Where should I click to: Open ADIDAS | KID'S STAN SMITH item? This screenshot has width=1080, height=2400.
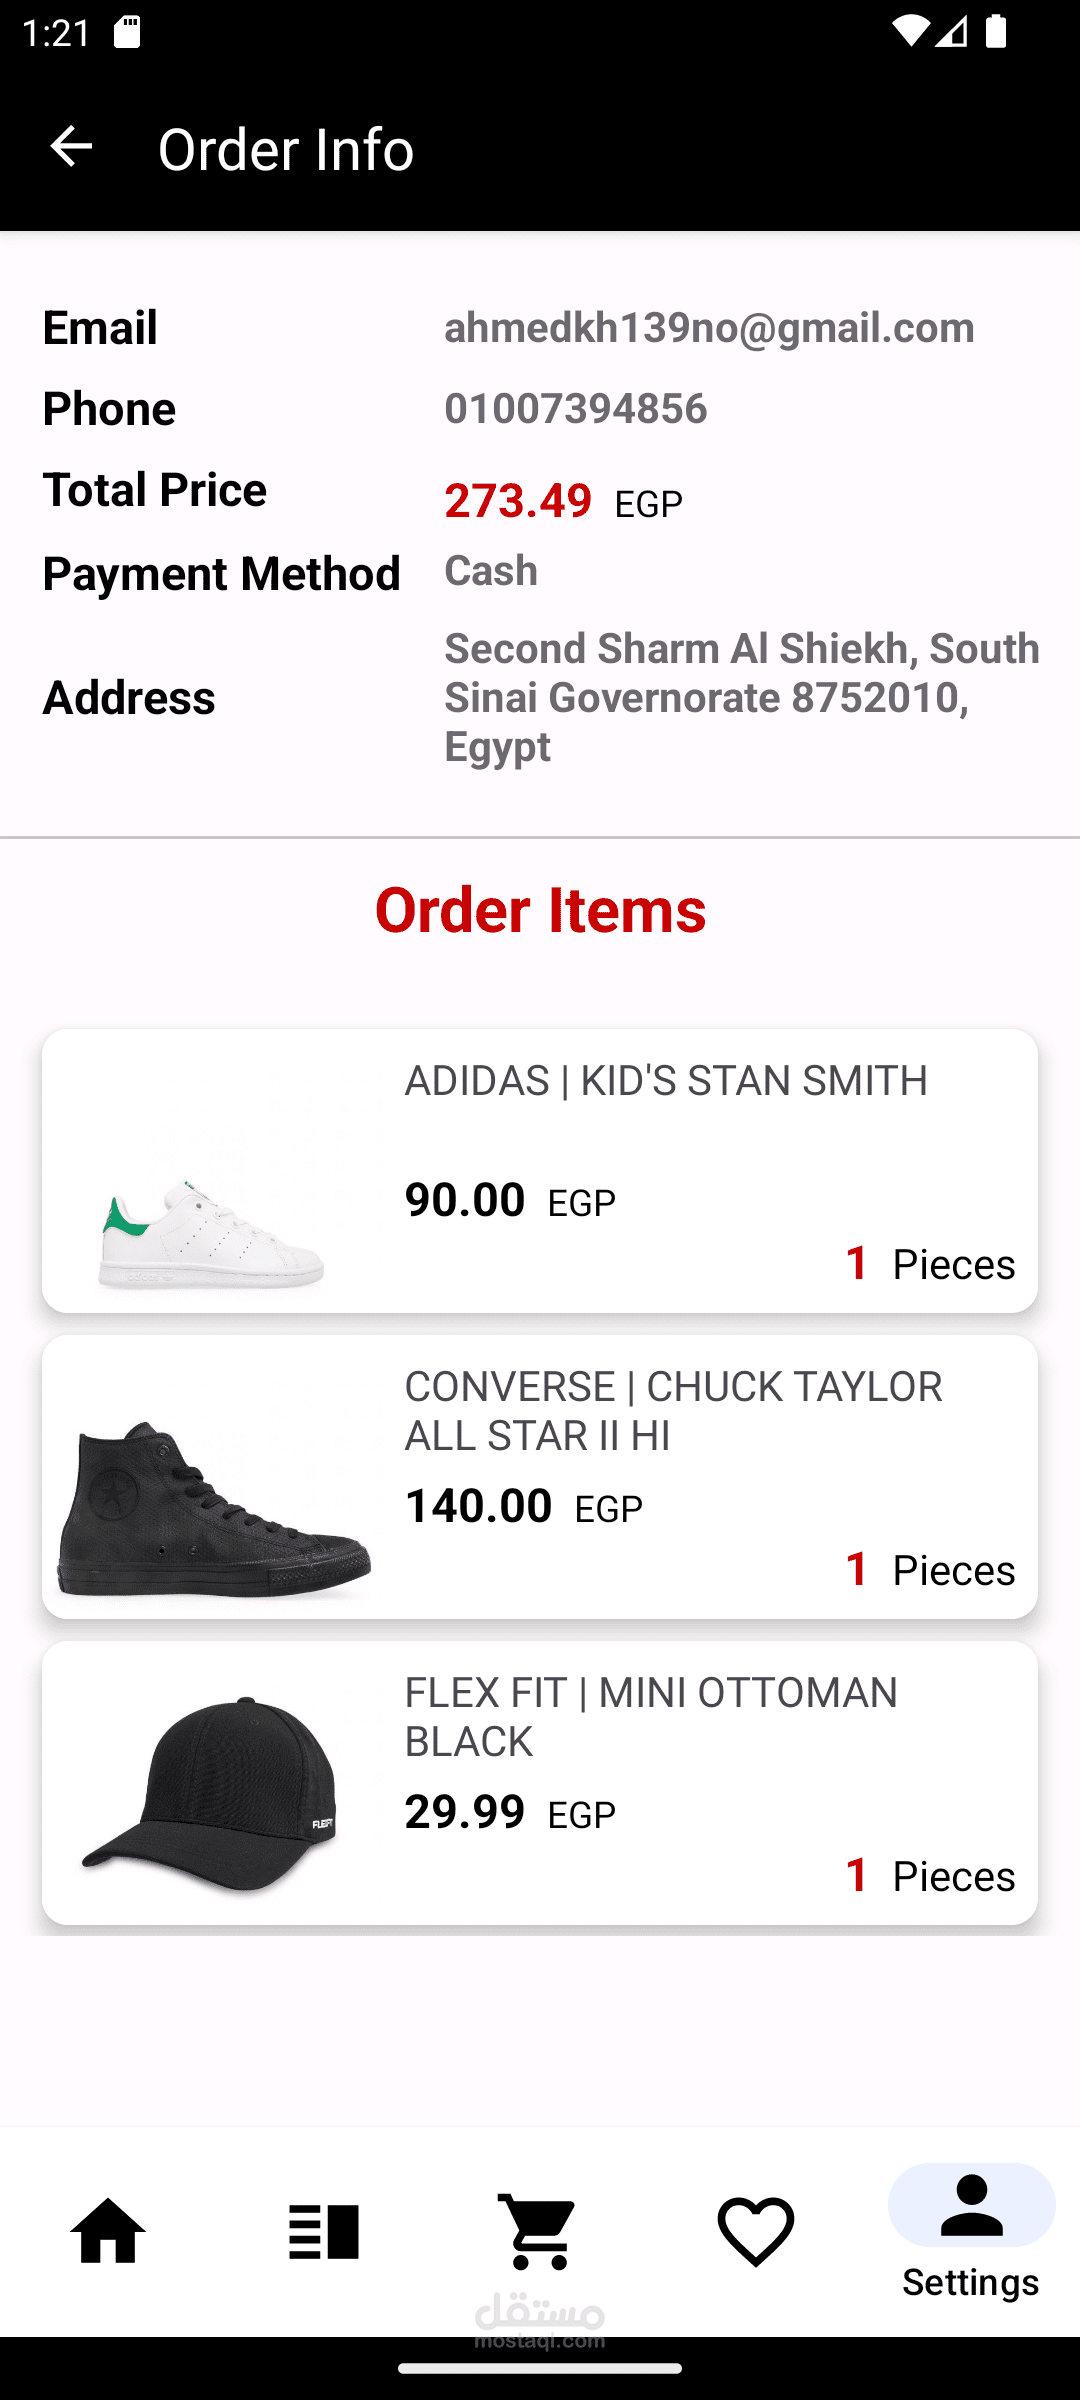point(666,1081)
